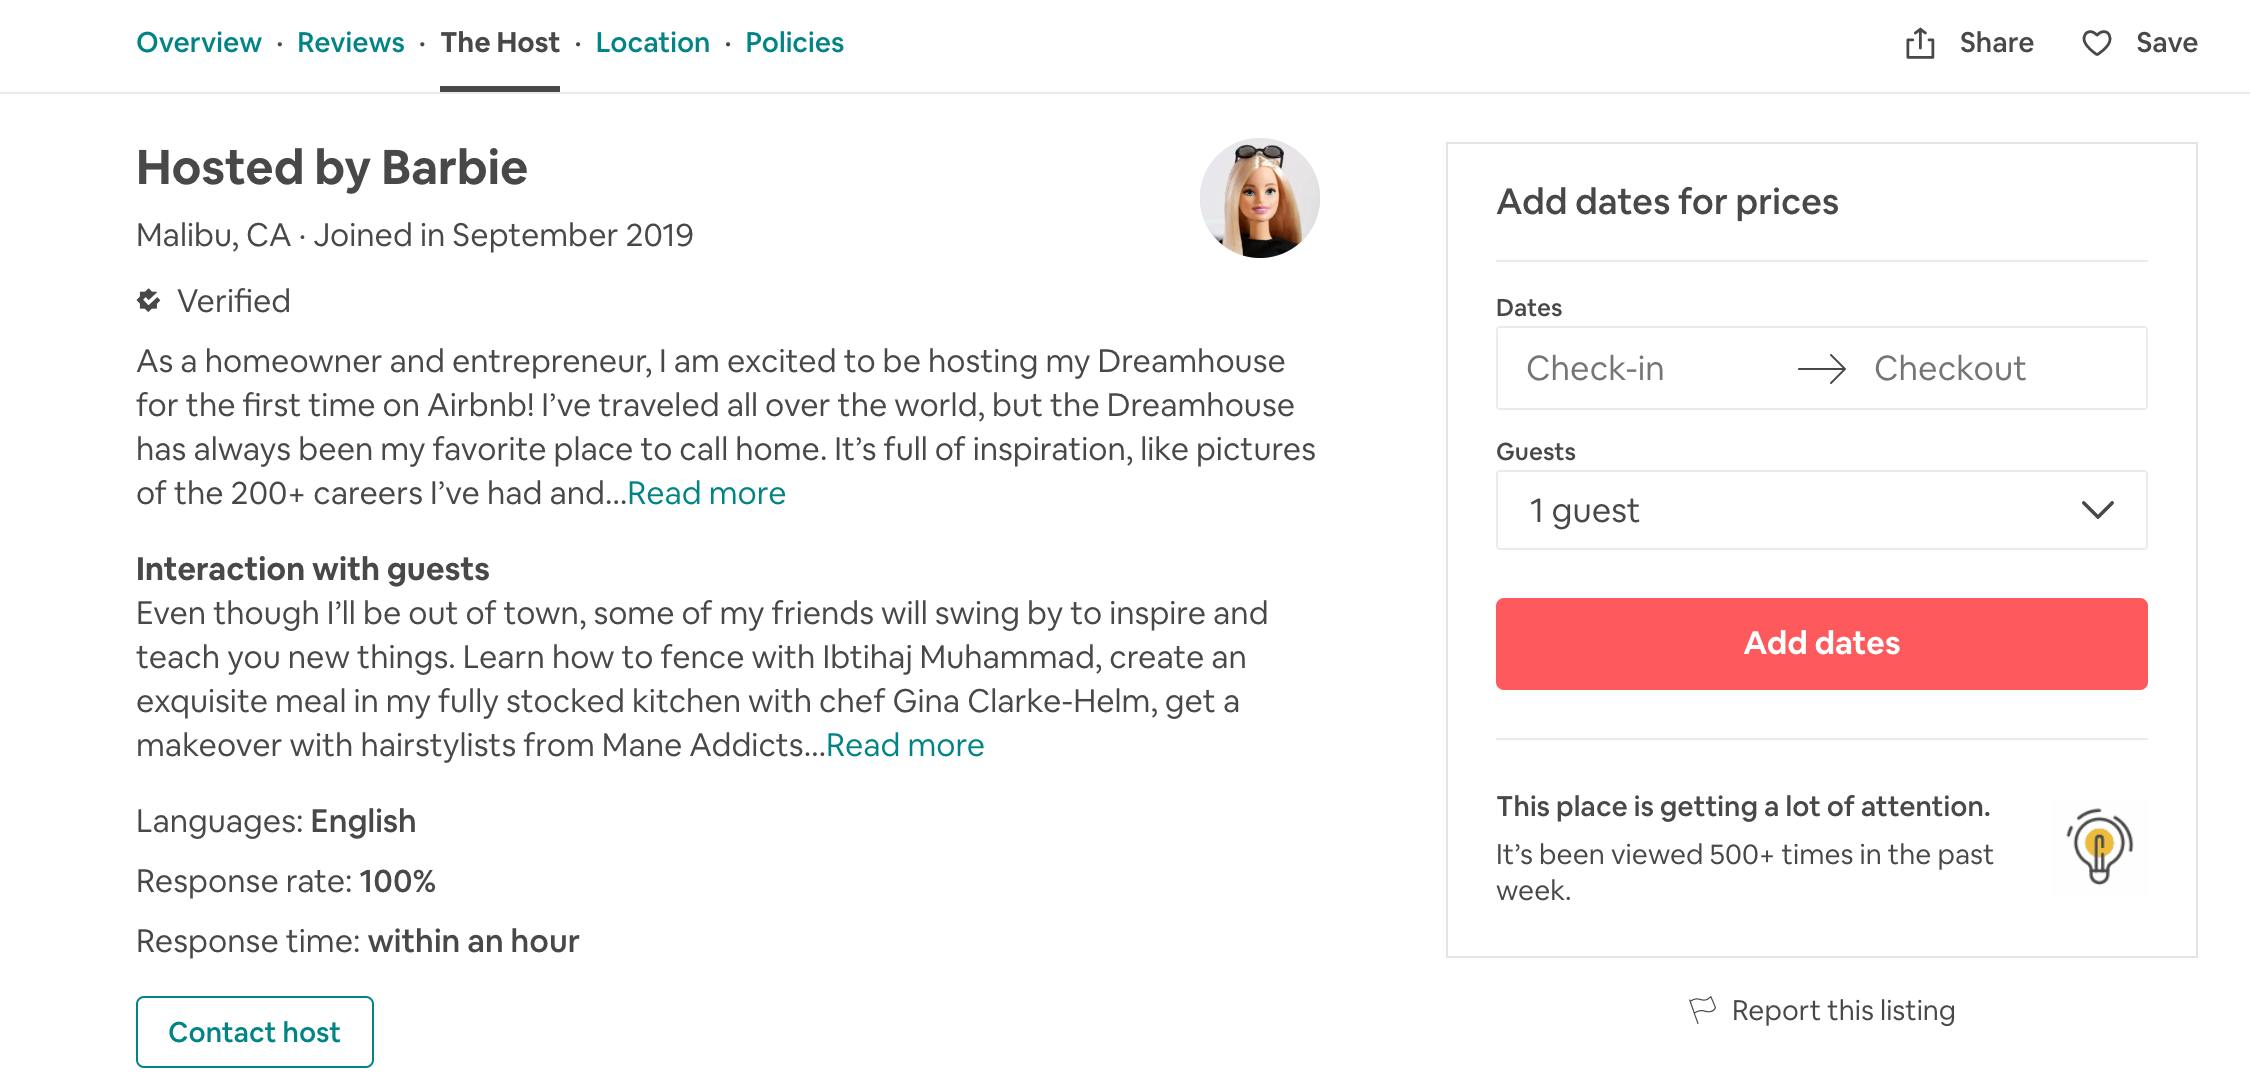The image size is (2250, 1092).
Task: Read more about interaction with guests
Action: point(903,744)
